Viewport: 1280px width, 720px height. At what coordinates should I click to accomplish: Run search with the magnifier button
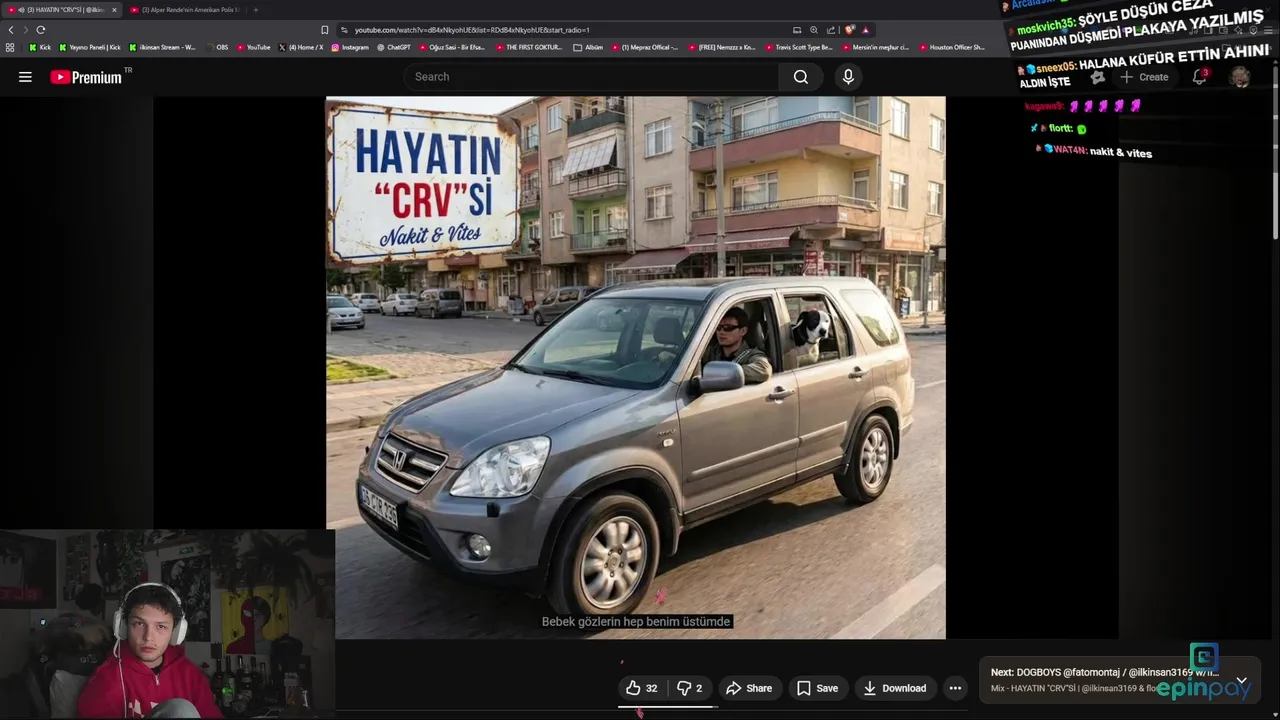[x=801, y=77]
